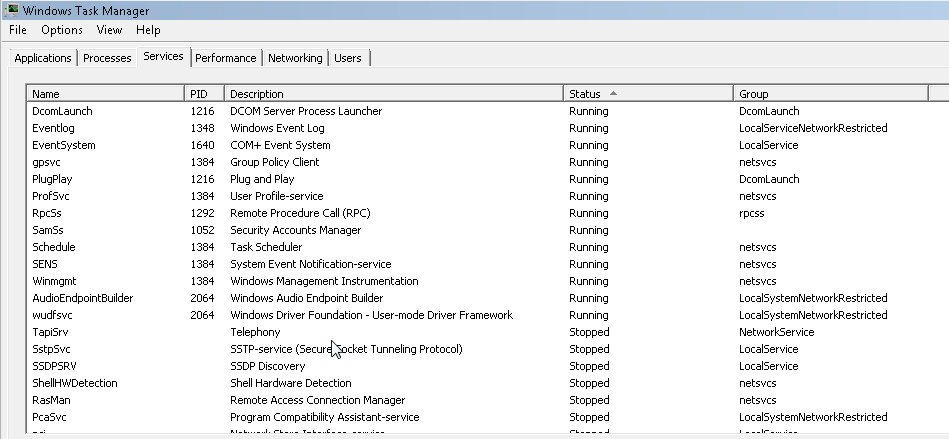Select the SENS service name
The height and width of the screenshot is (439, 949).
pos(45,264)
